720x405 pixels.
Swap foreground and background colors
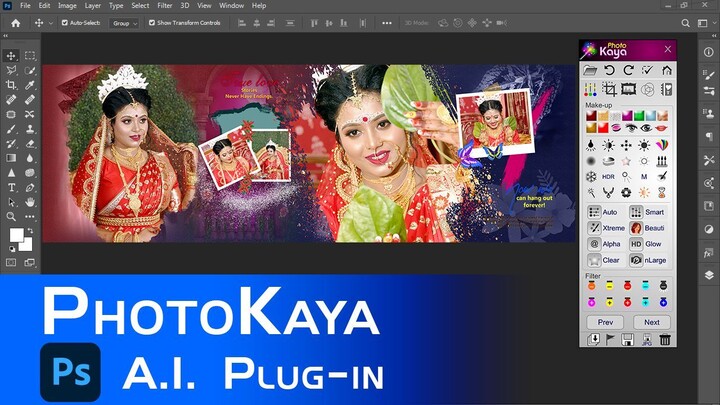(x=30, y=231)
